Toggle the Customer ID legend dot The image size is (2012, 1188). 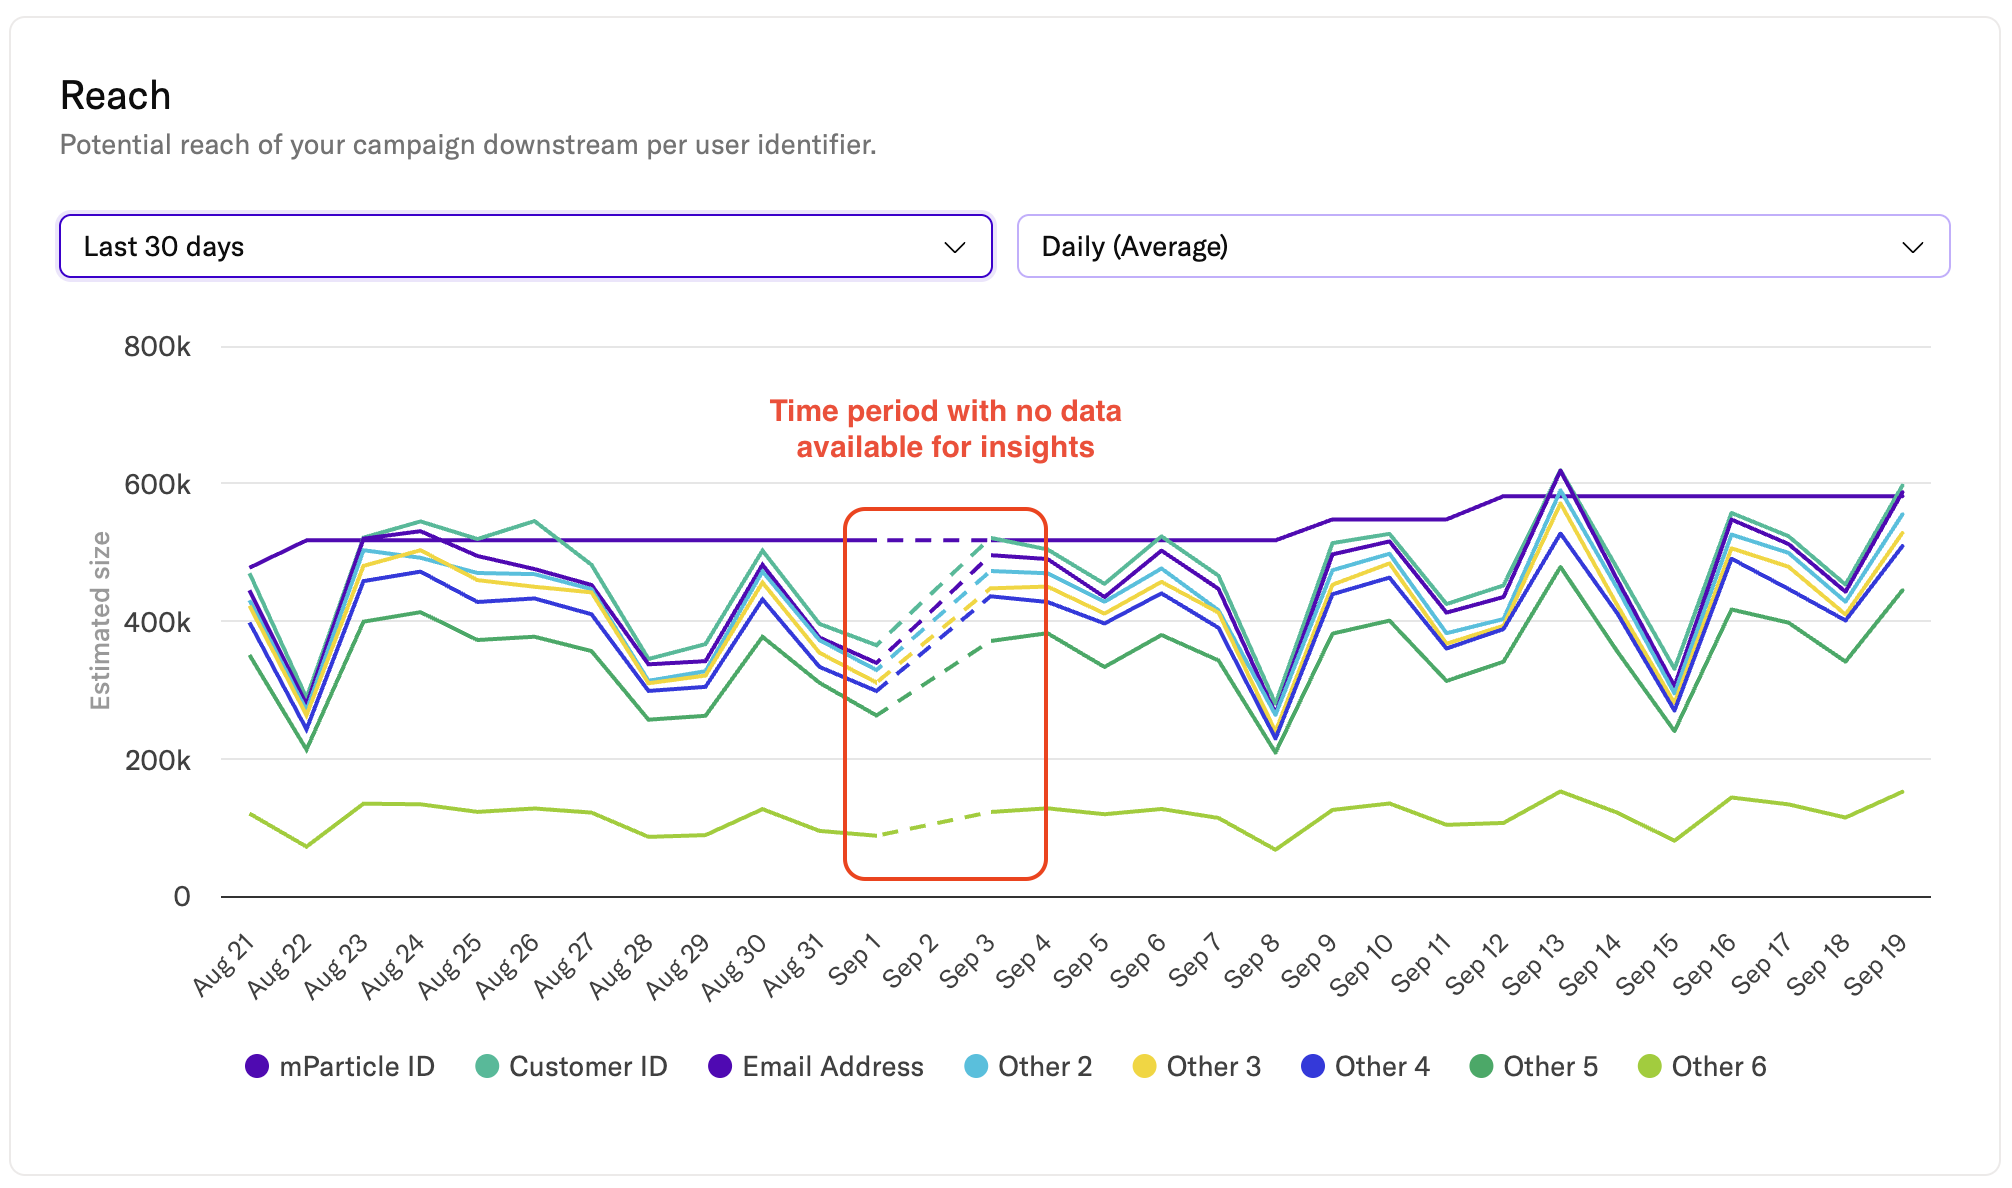487,1066
